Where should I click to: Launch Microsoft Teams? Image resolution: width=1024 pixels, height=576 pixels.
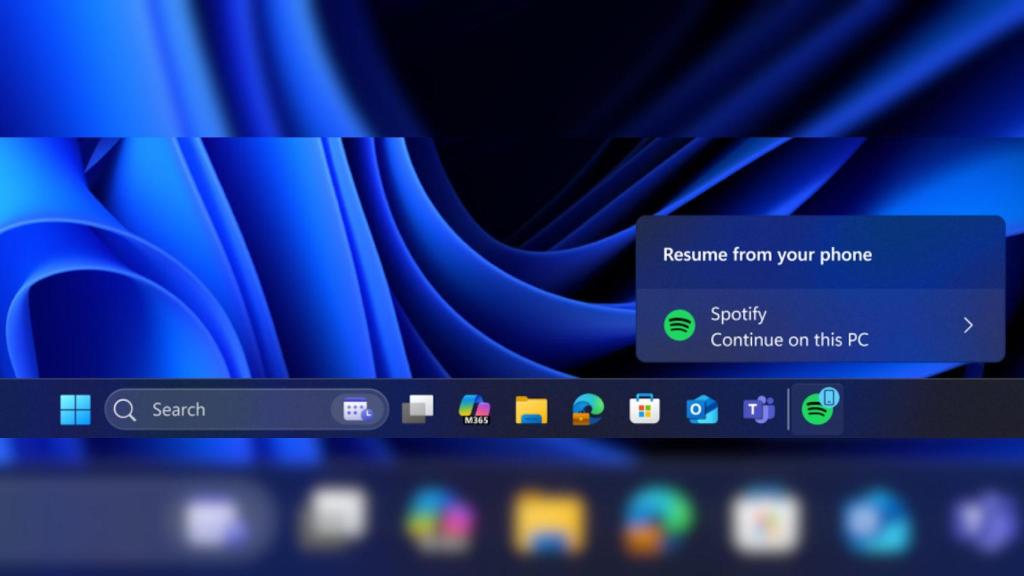(x=760, y=409)
